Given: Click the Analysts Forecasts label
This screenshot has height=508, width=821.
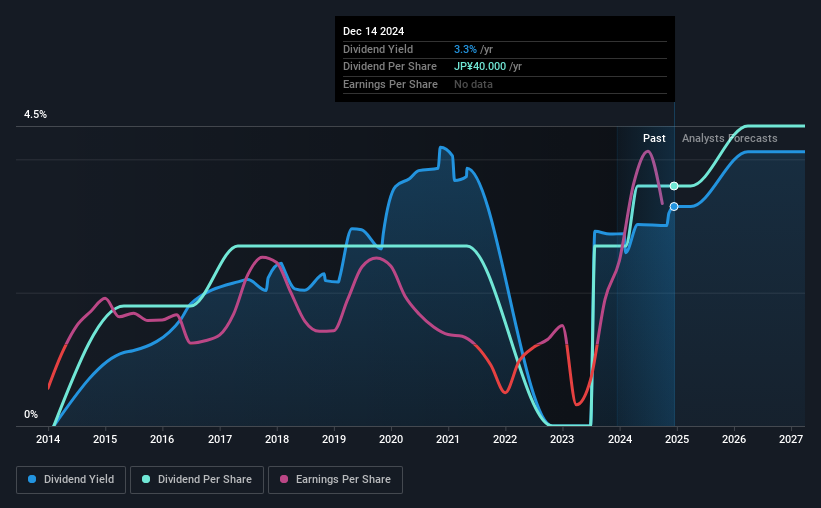Looking at the screenshot, I should click(729, 138).
